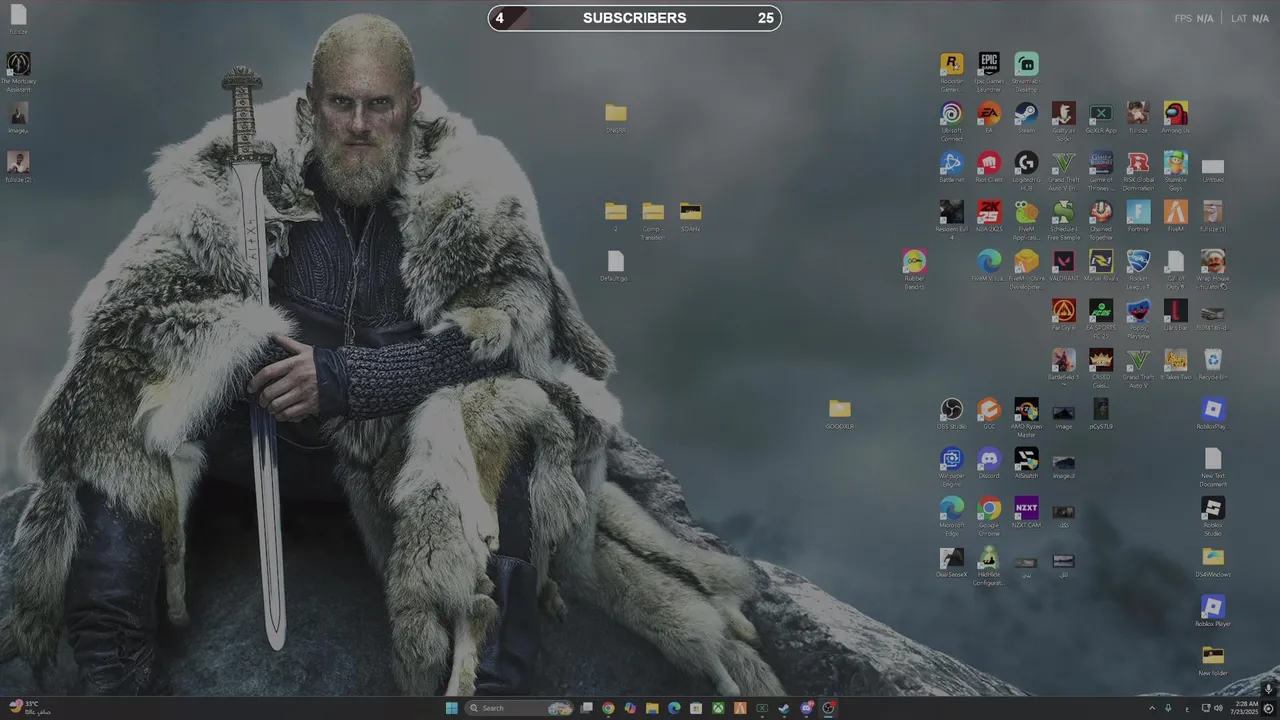The image size is (1280, 720).
Task: Open Task View from the taskbar
Action: pos(587,708)
